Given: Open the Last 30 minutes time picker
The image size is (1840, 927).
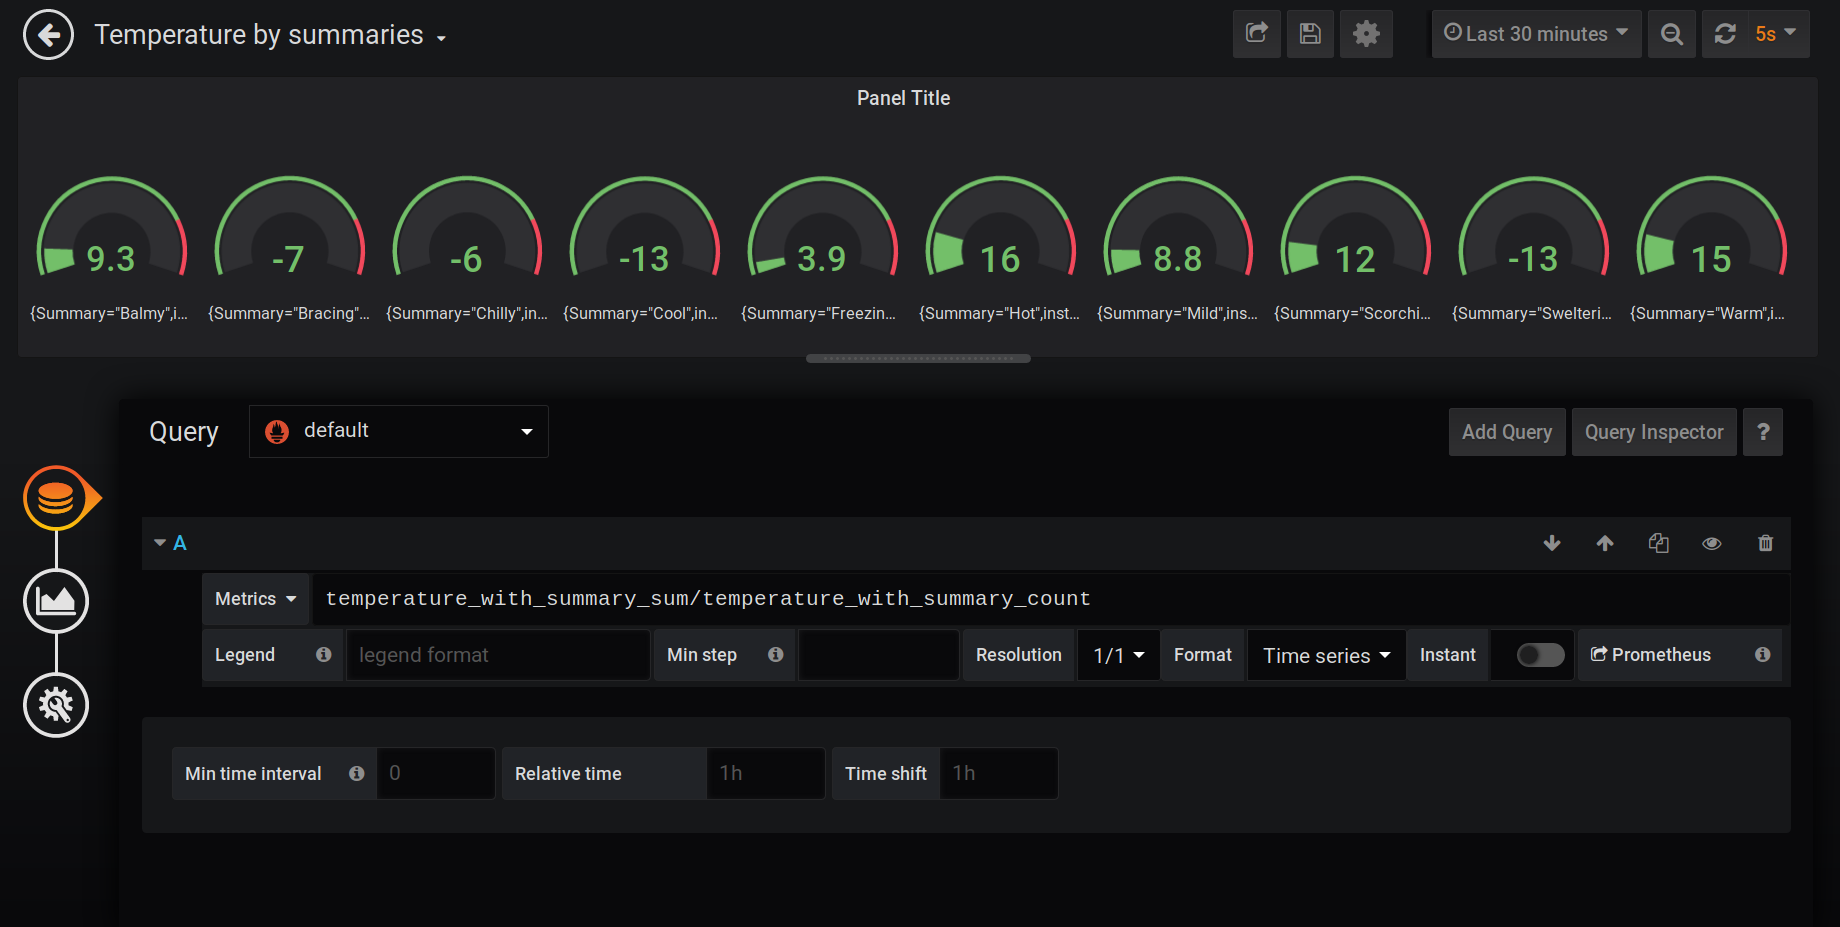Looking at the screenshot, I should pyautogui.click(x=1536, y=34).
